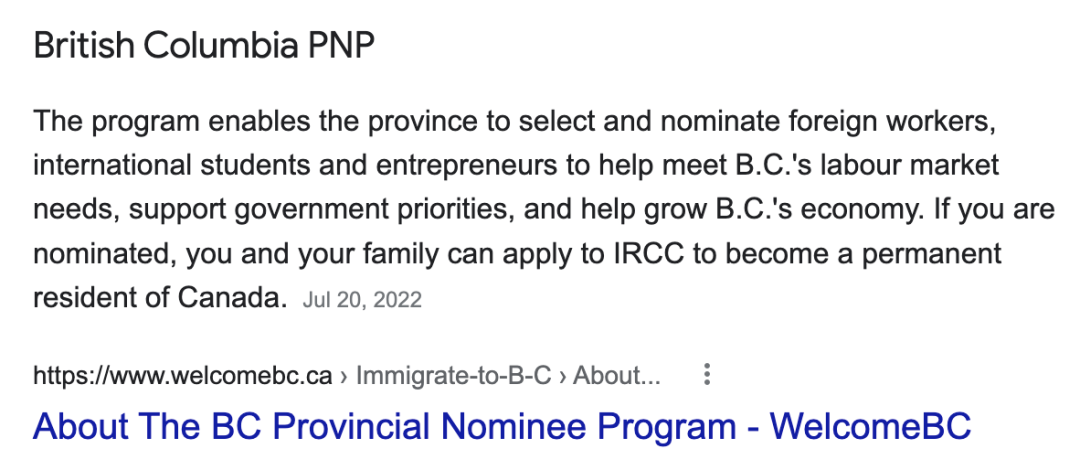Click 'labour market' in the snippet text
This screenshot has height=470, width=1080.
pyautogui.click(x=908, y=165)
